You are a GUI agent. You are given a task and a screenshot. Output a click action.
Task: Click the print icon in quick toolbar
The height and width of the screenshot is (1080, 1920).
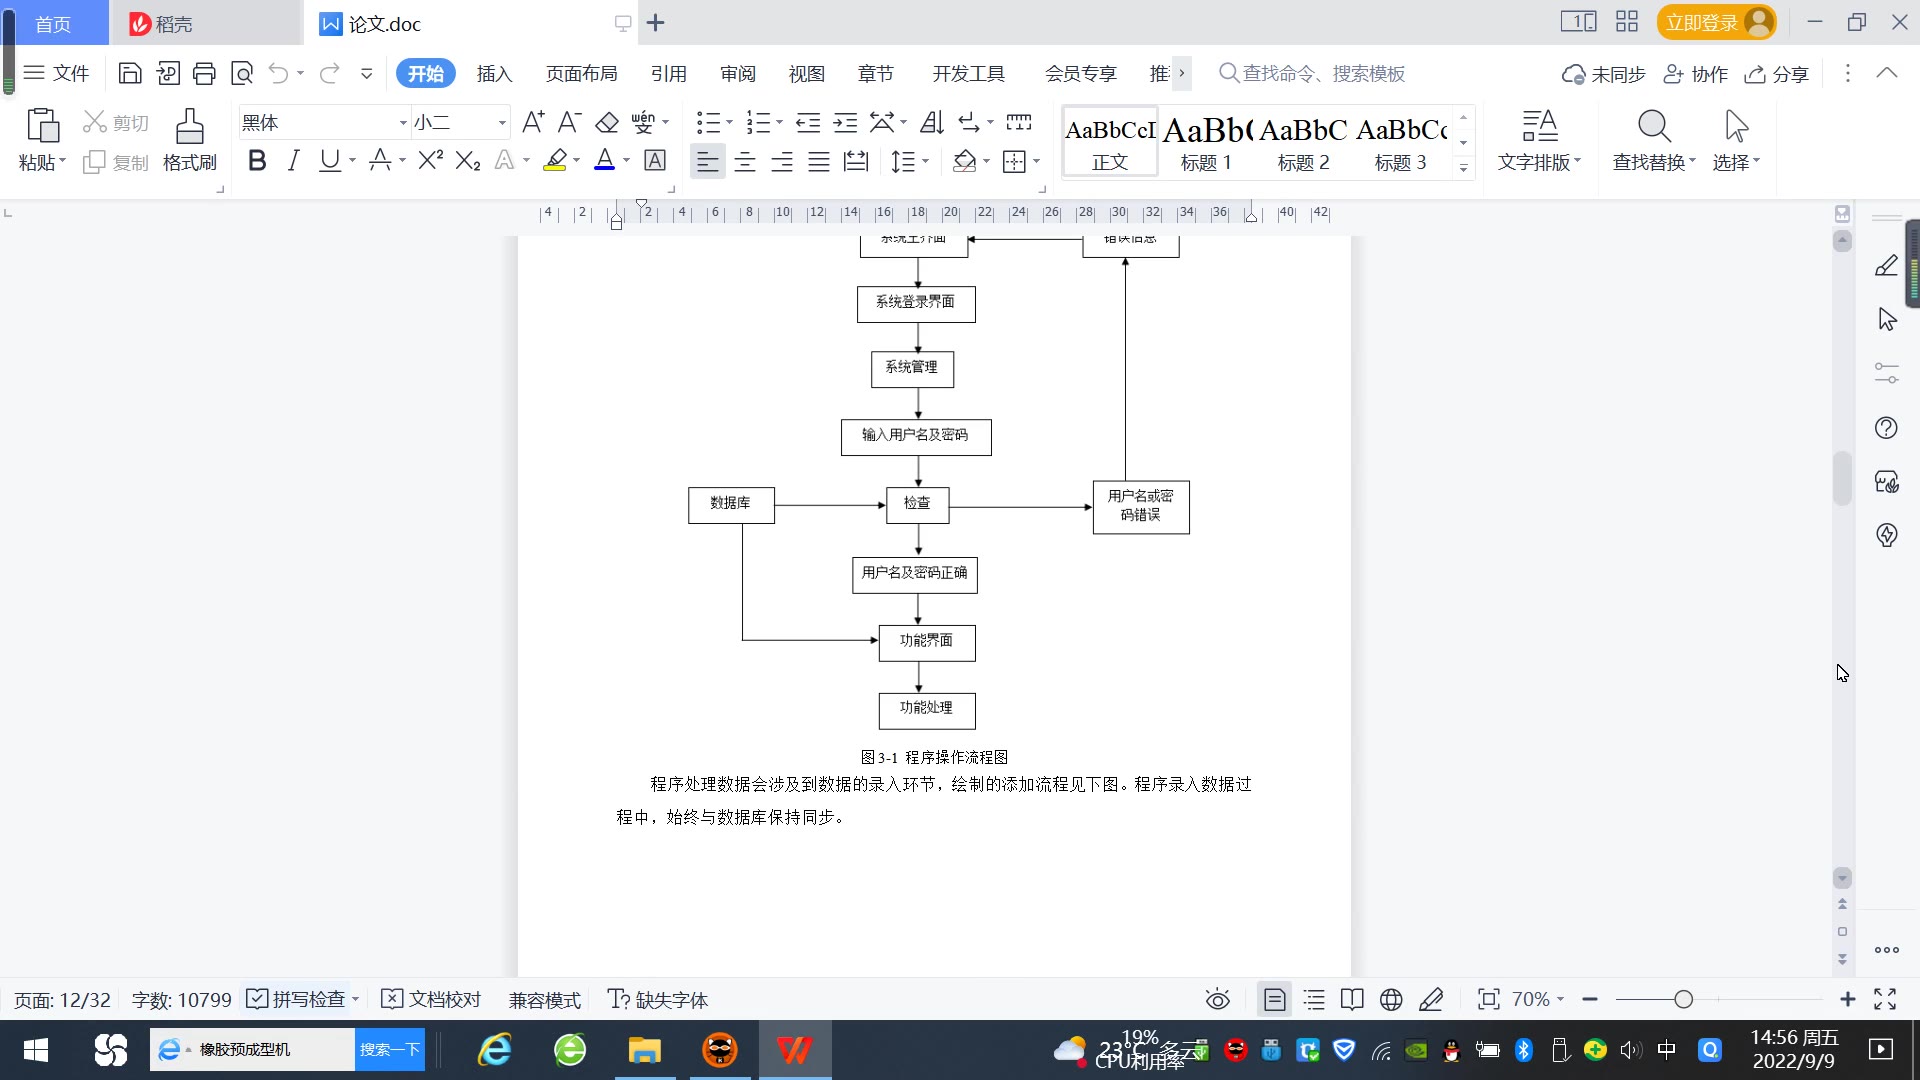(x=204, y=73)
